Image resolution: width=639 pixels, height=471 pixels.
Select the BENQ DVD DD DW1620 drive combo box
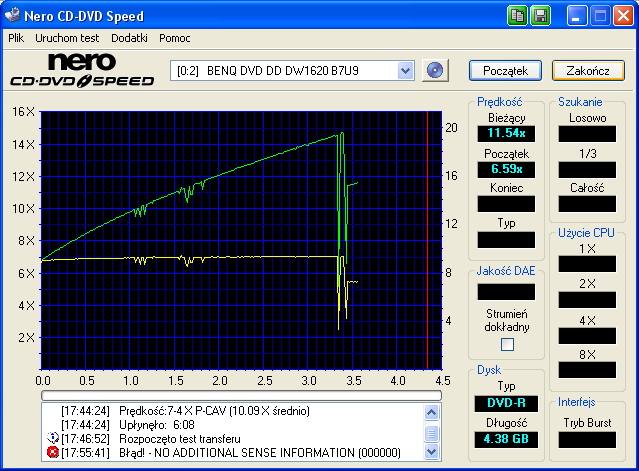[x=292, y=70]
